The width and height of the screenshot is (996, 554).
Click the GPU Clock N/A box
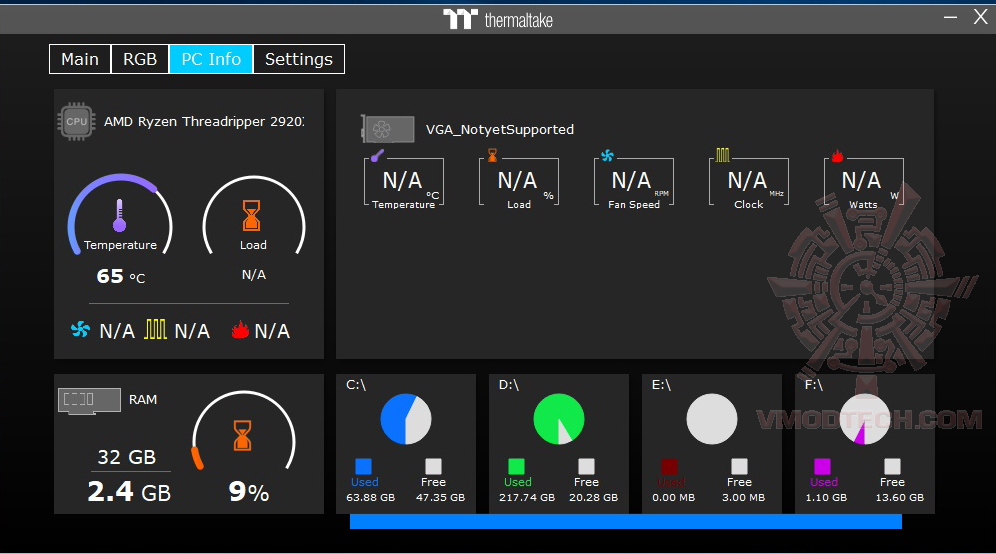click(748, 182)
